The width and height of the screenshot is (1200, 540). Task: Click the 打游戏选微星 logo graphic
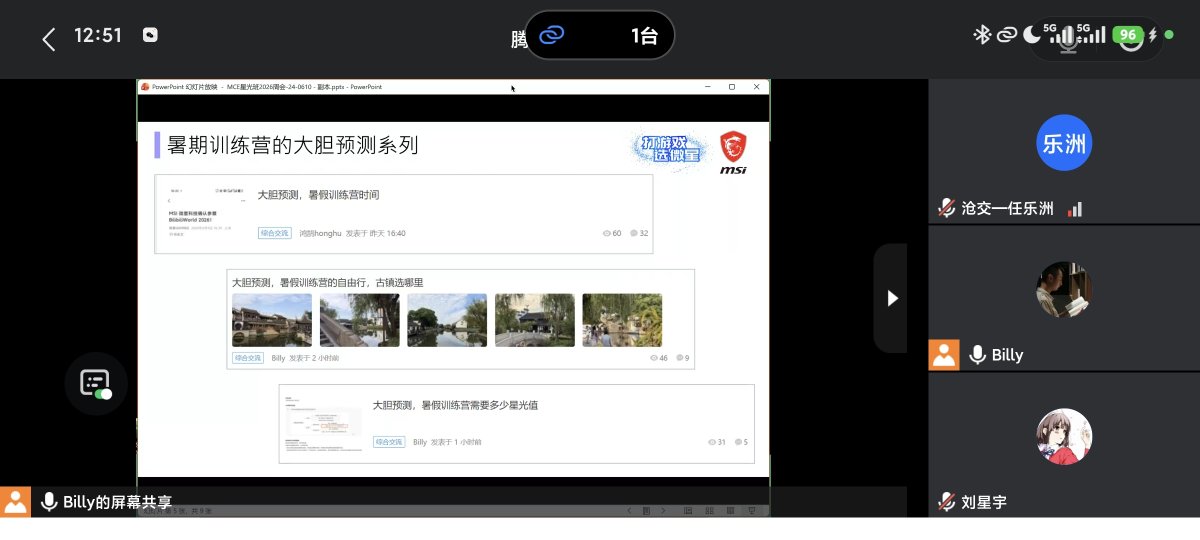pos(670,148)
